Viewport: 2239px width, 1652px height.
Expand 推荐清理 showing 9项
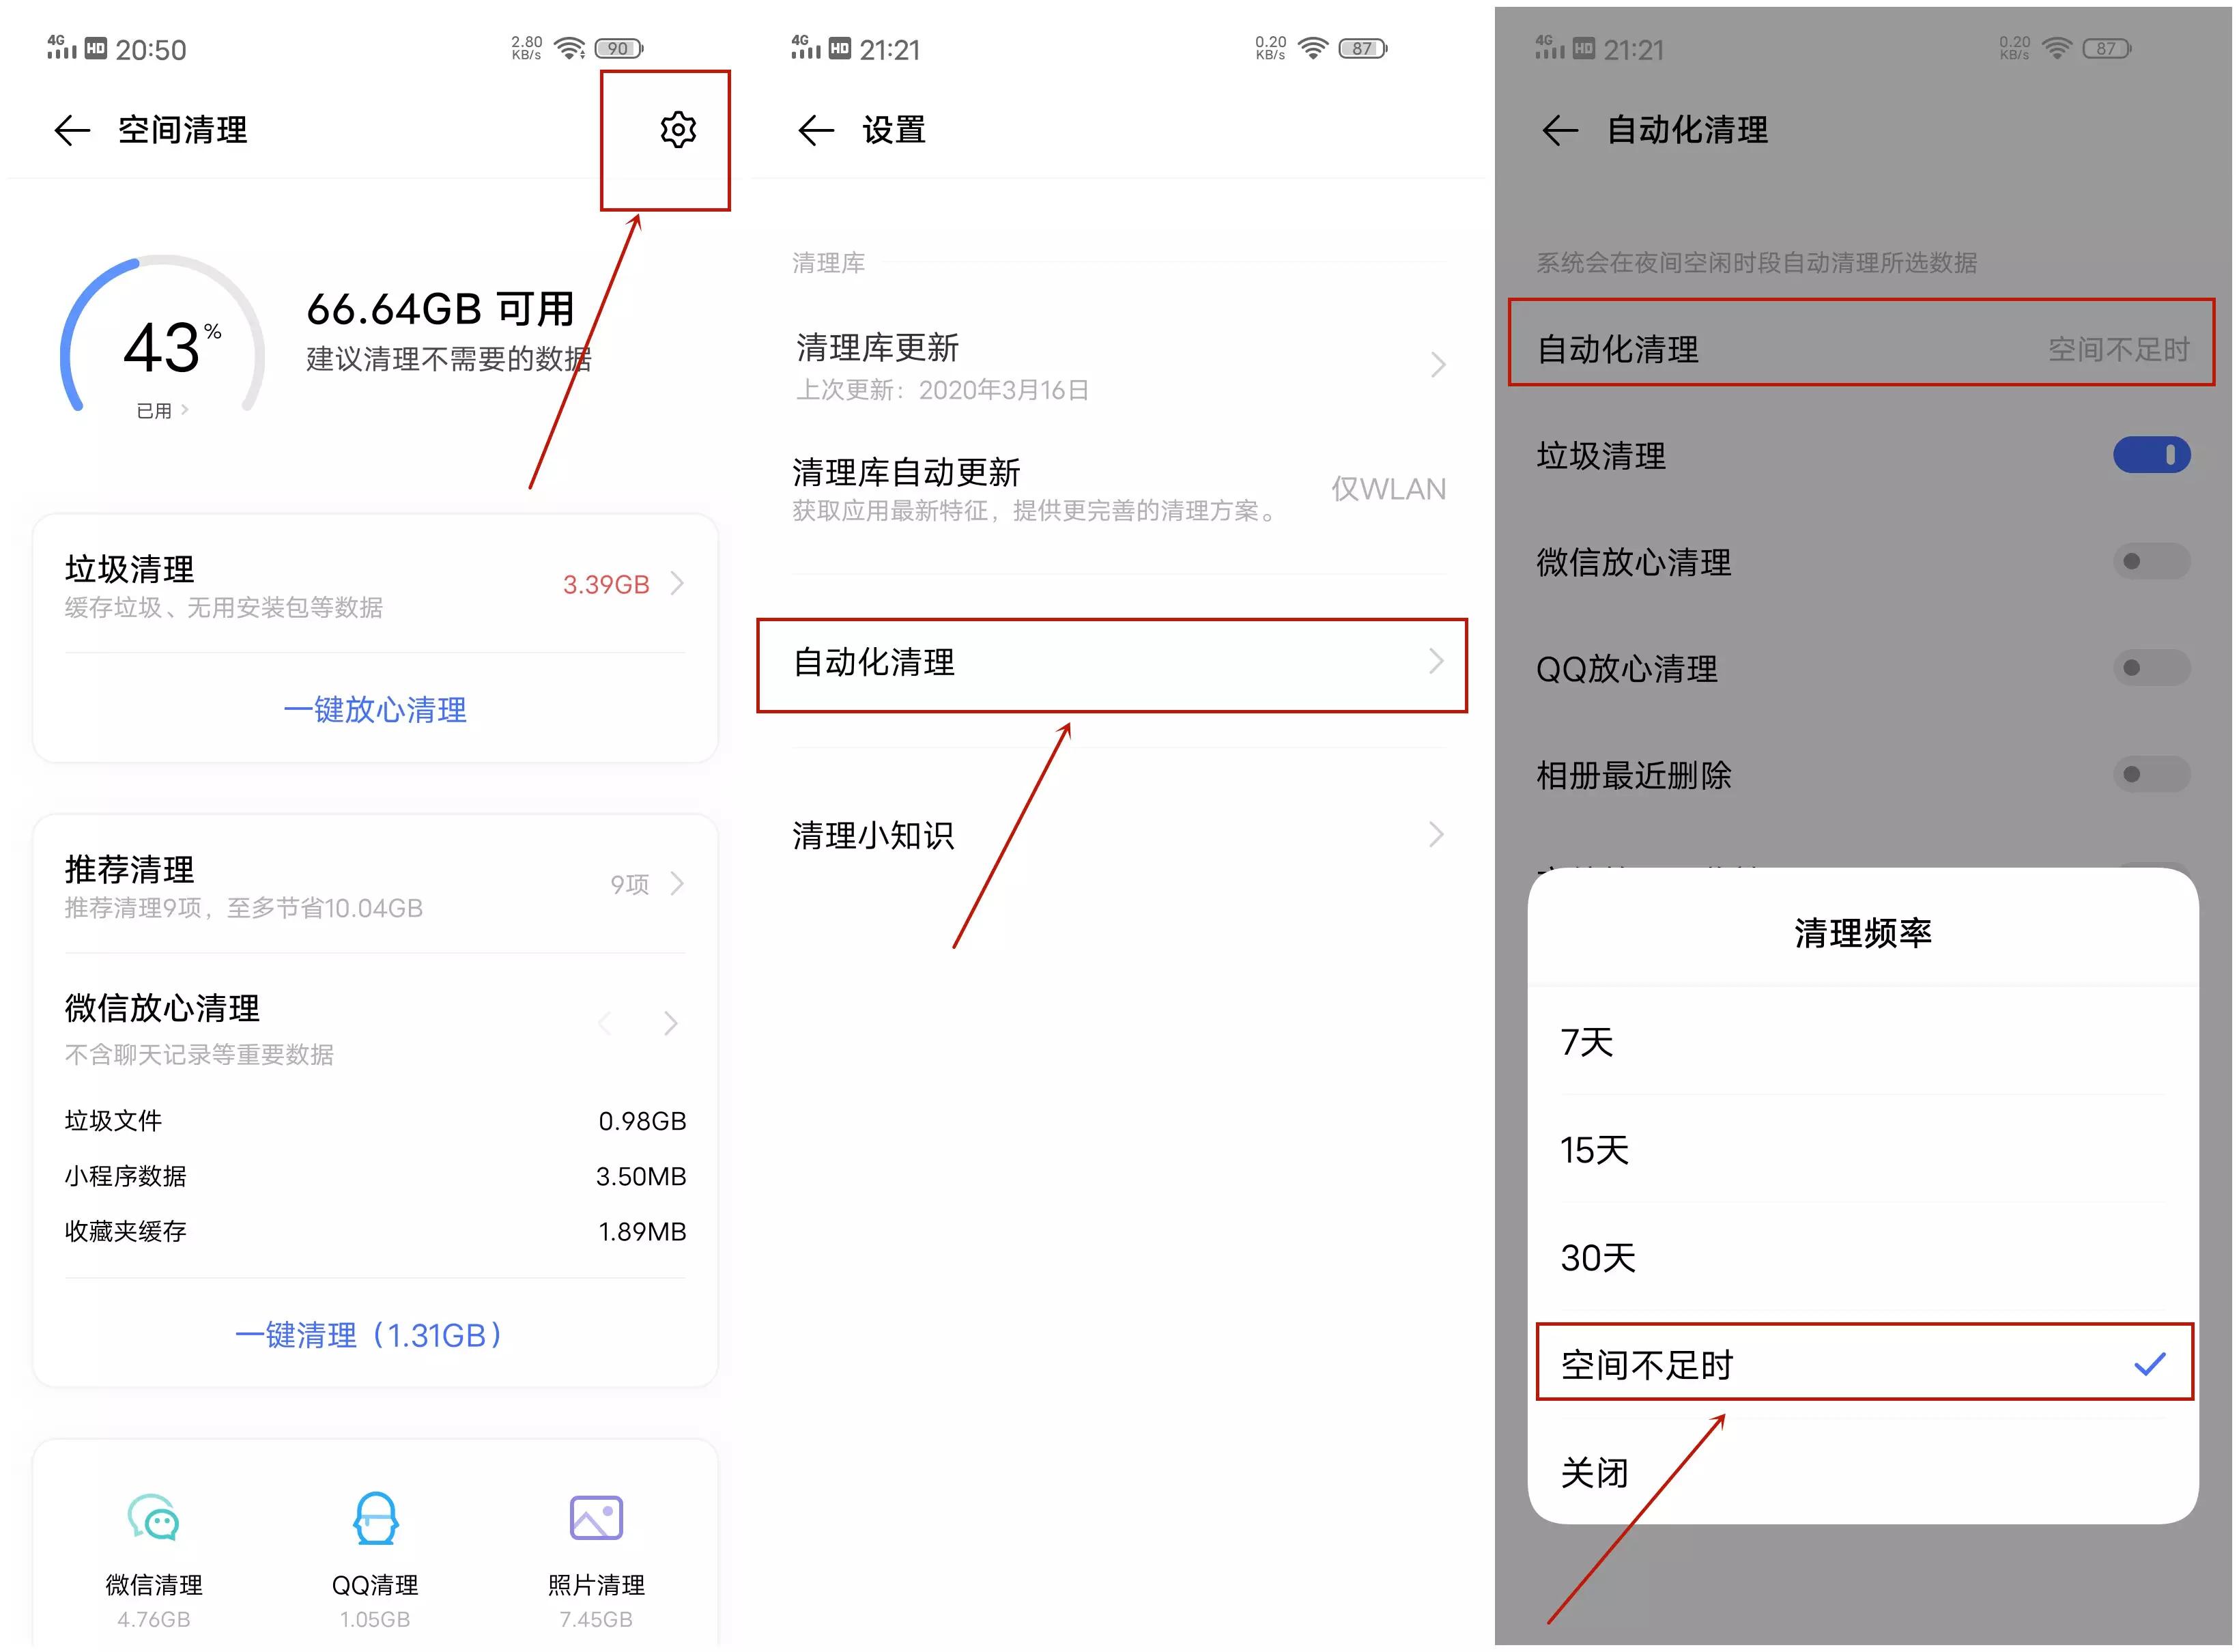678,883
